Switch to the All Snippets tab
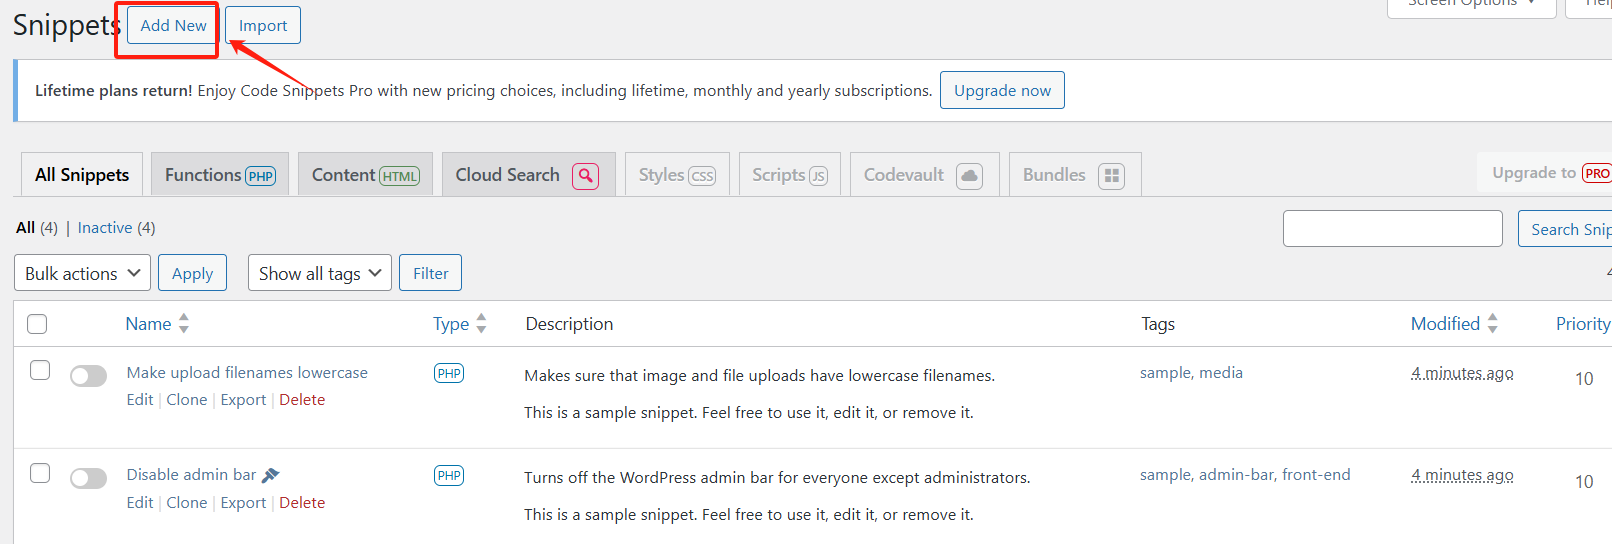Viewport: 1612px width, 544px height. click(x=82, y=175)
